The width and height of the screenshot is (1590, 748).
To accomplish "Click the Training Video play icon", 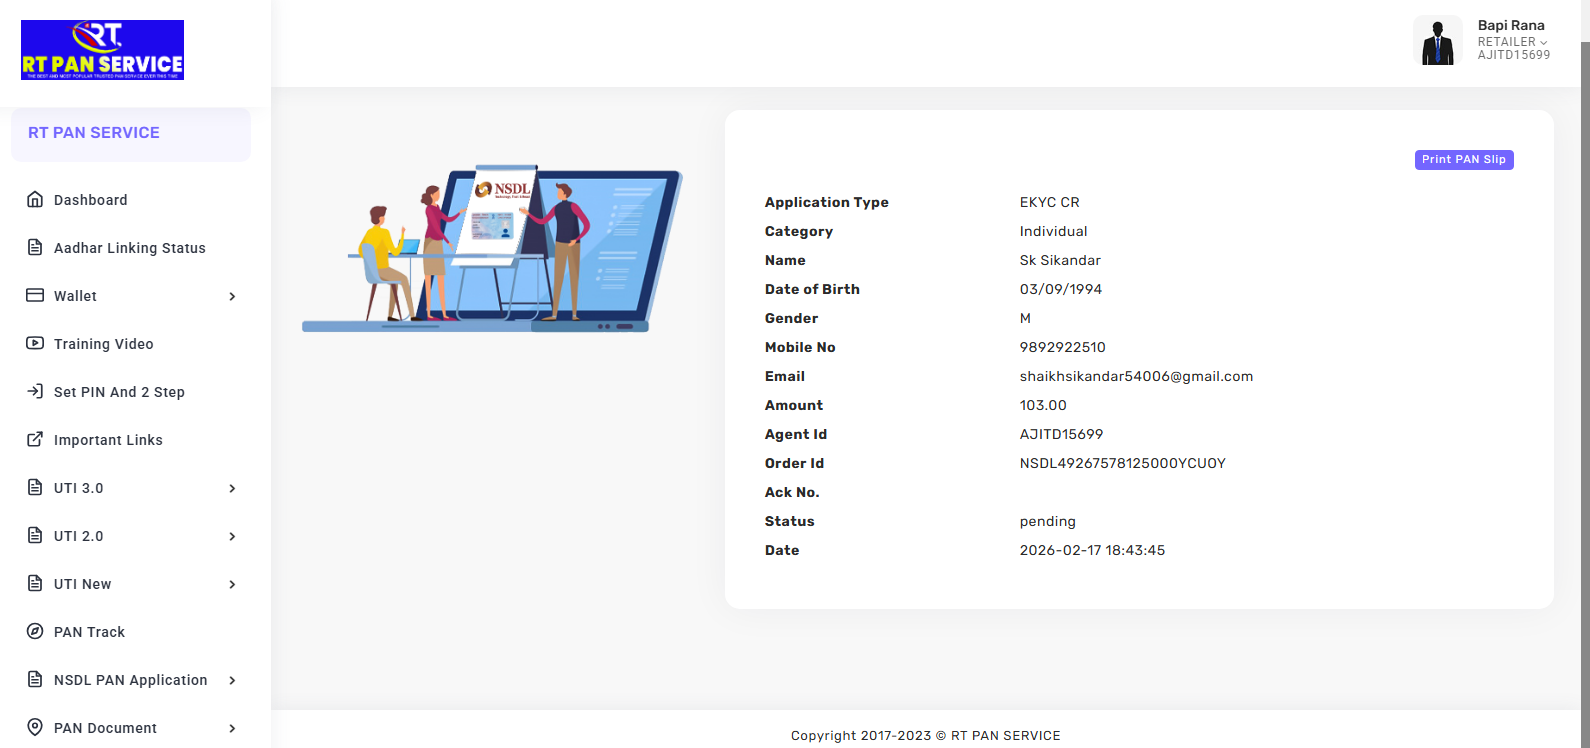I will pyautogui.click(x=35, y=343).
